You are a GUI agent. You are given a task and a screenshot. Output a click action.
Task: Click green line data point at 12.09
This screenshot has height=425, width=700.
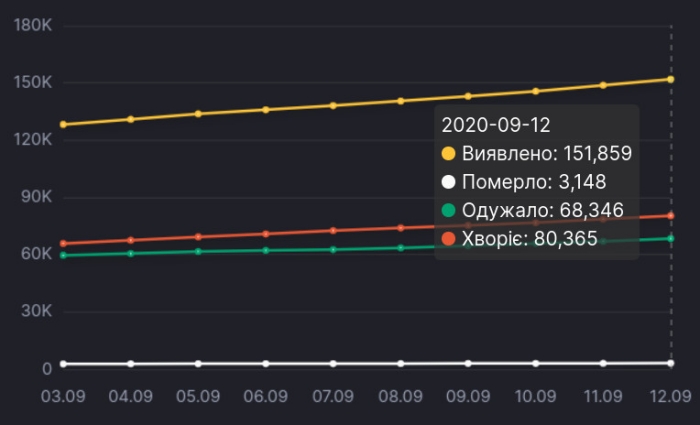[671, 238]
